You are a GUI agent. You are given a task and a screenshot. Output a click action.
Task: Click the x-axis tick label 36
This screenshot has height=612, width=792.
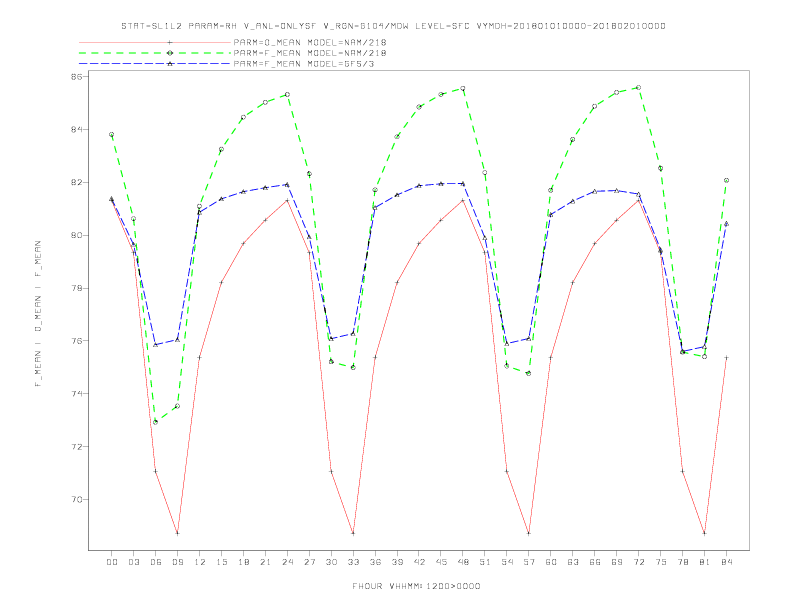click(375, 562)
